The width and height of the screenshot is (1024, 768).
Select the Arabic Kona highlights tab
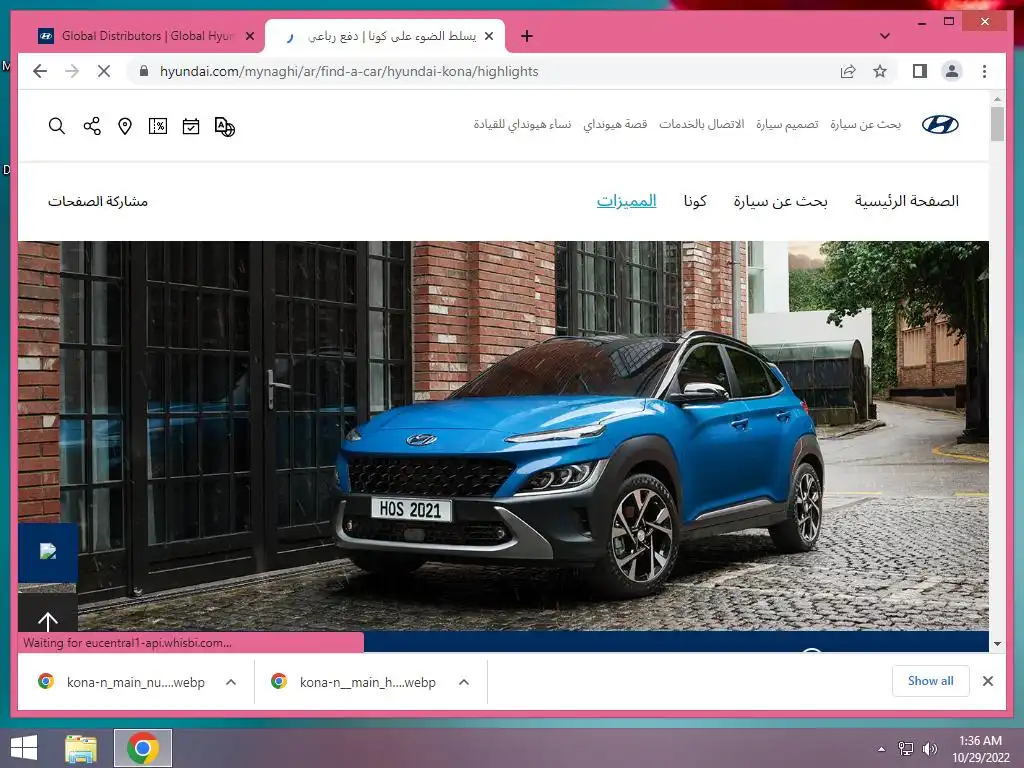385,36
